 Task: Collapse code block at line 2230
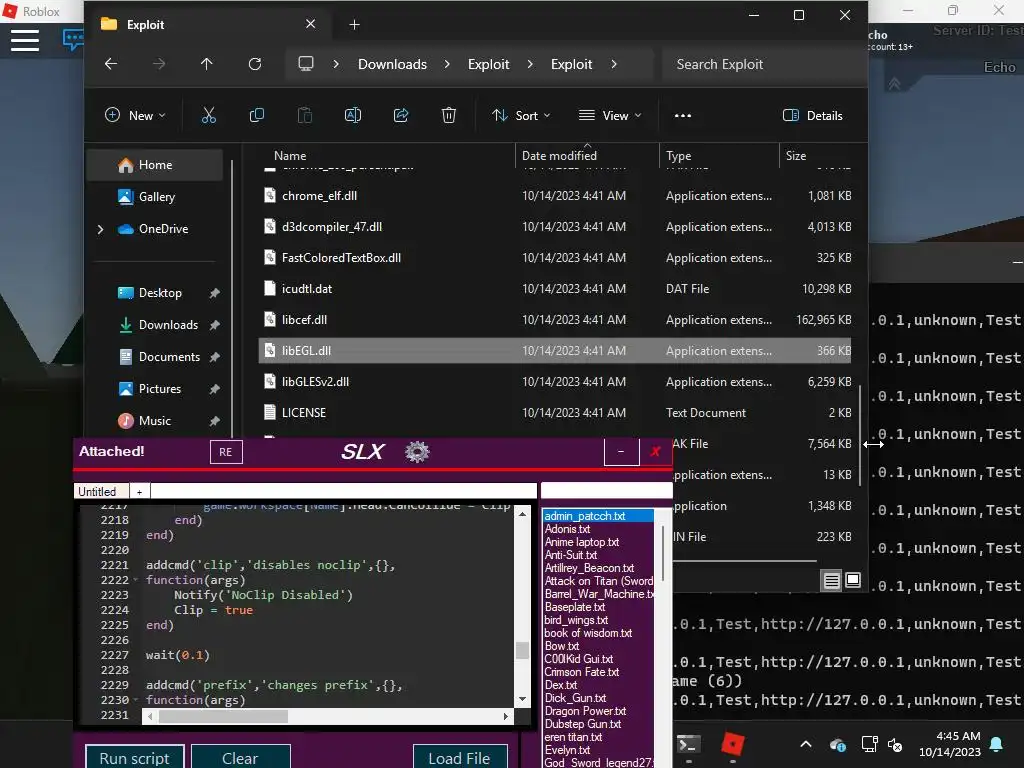136,700
